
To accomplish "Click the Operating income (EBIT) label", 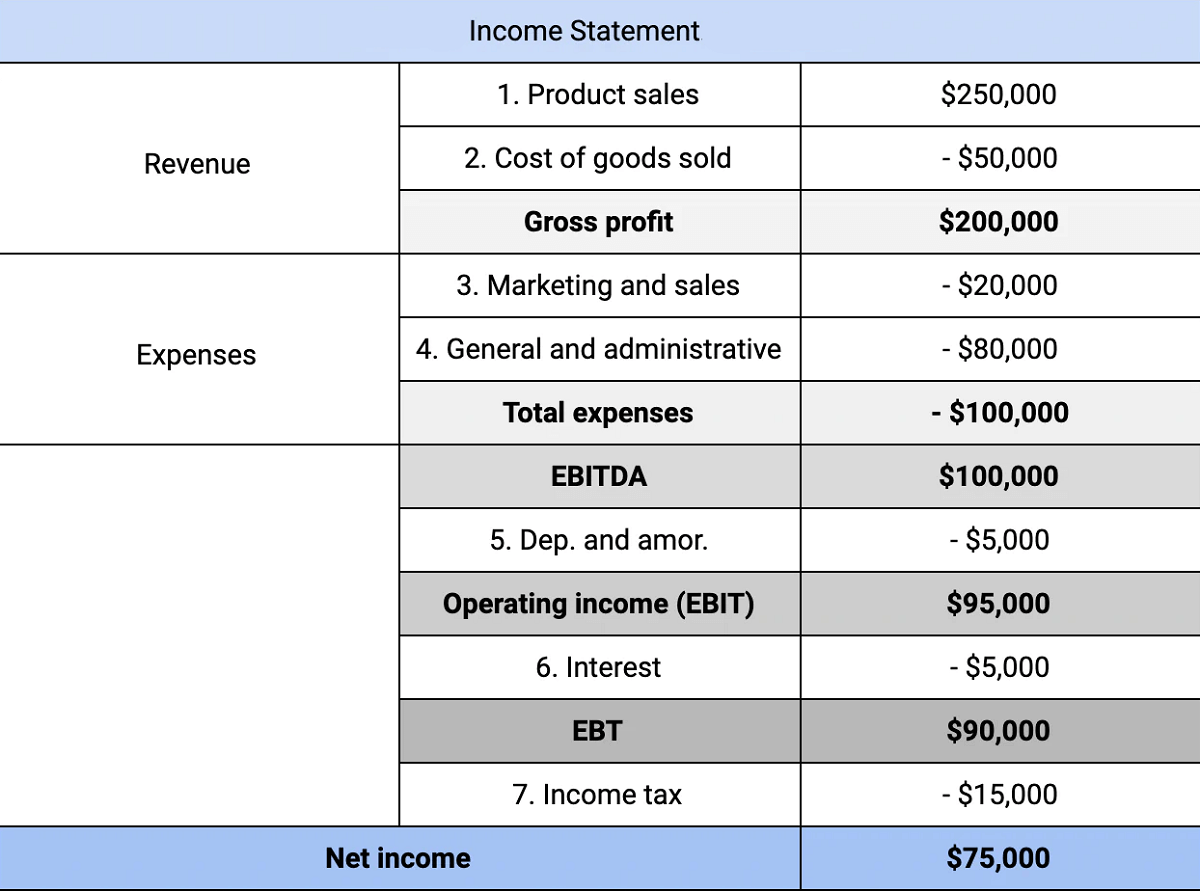I will 600,604.
